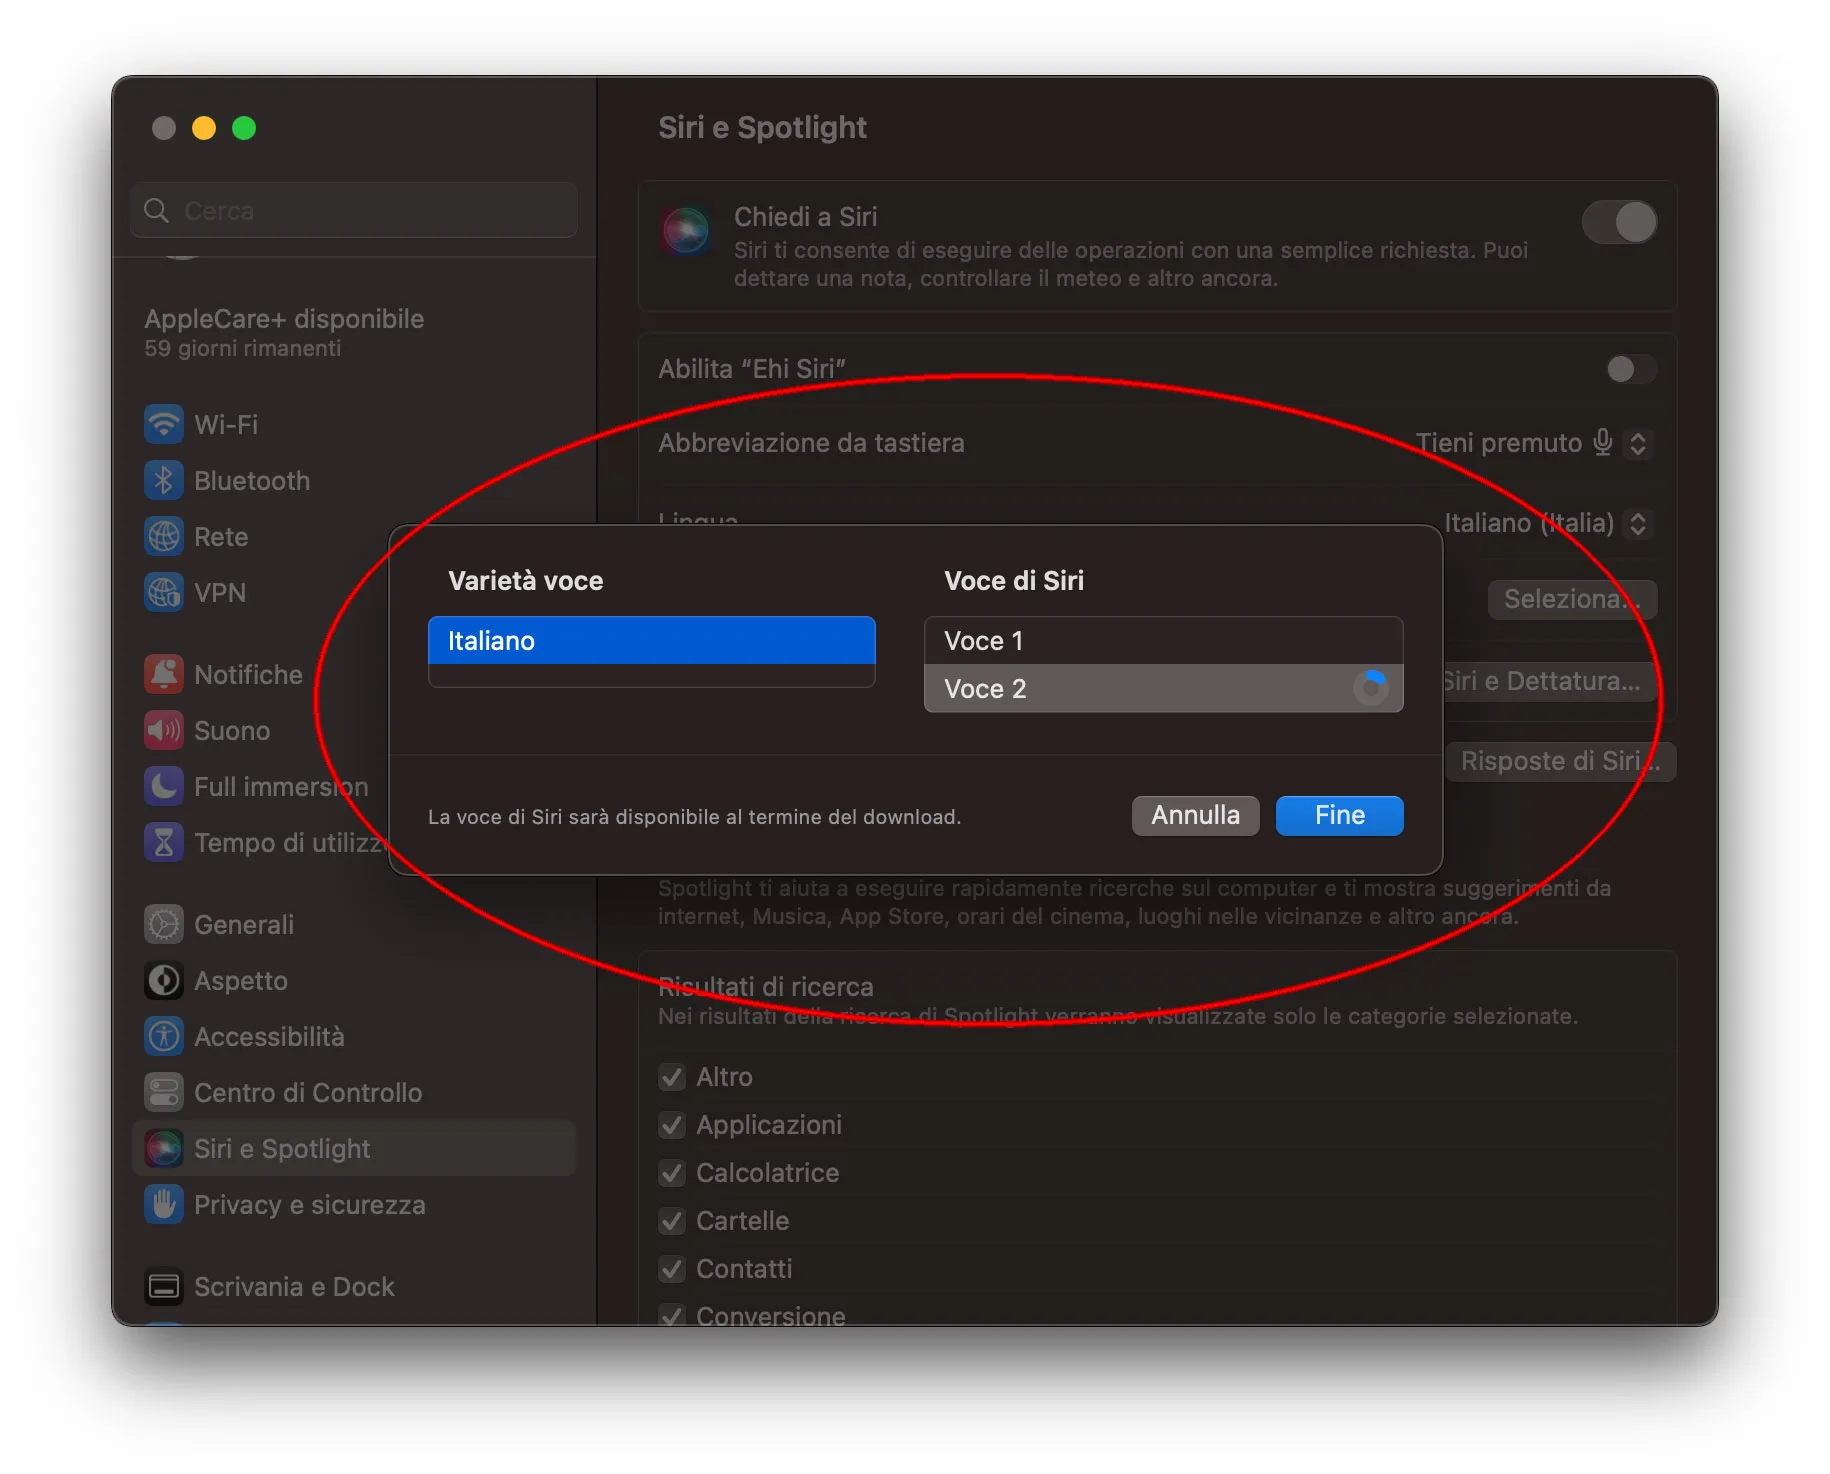Cancel the dialog with the Annulla button

(x=1195, y=815)
